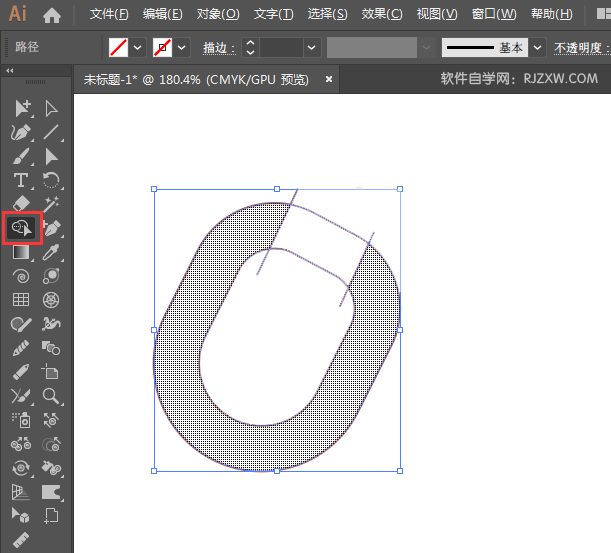This screenshot has height=553, width=611.
Task: Select the Gradient tool
Action: coord(20,252)
